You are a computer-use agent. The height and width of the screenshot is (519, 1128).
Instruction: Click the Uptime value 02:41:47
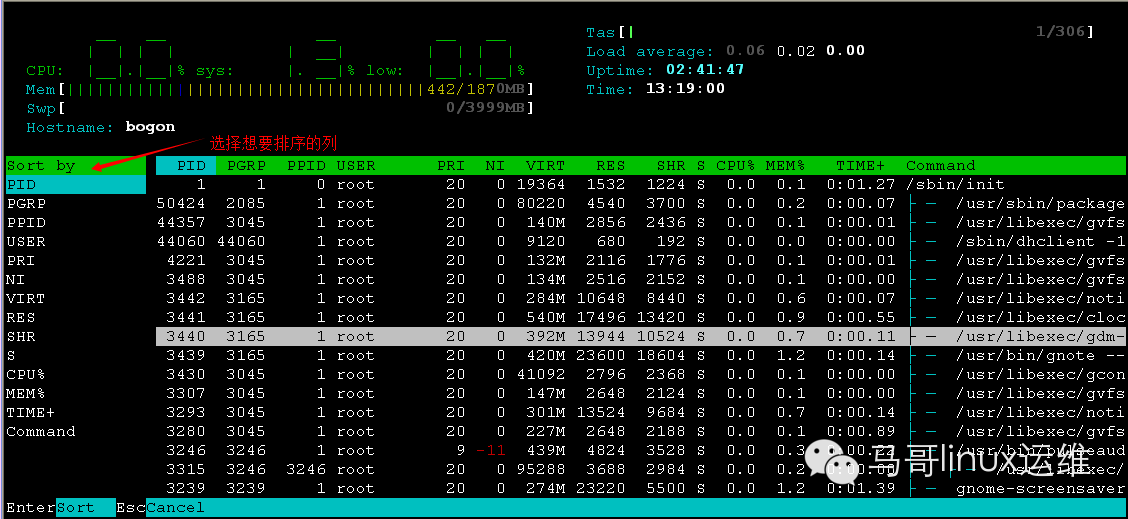pyautogui.click(x=705, y=70)
